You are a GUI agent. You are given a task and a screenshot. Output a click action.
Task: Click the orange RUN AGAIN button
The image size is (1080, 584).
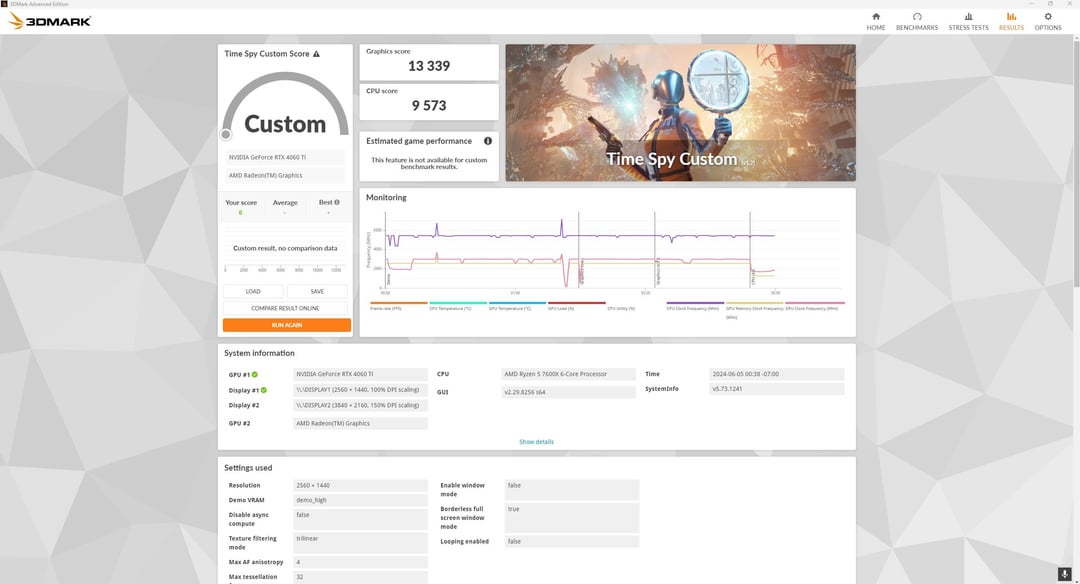click(x=287, y=325)
